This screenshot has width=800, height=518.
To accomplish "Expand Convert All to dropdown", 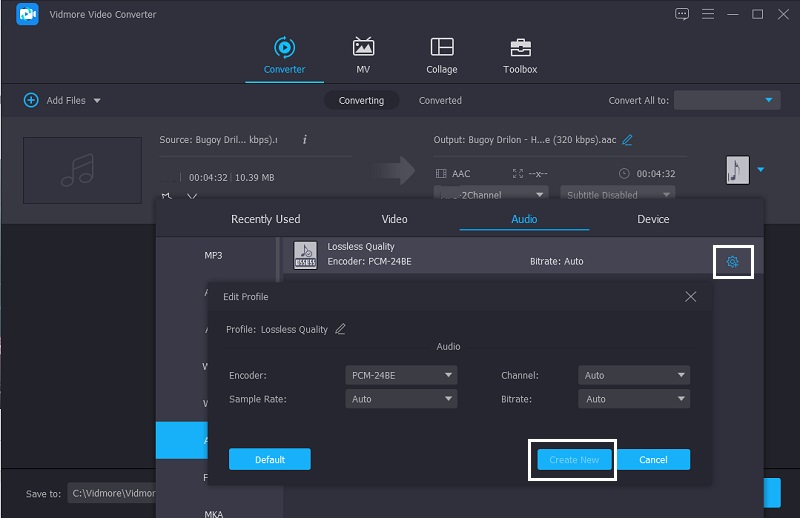I will 727,100.
